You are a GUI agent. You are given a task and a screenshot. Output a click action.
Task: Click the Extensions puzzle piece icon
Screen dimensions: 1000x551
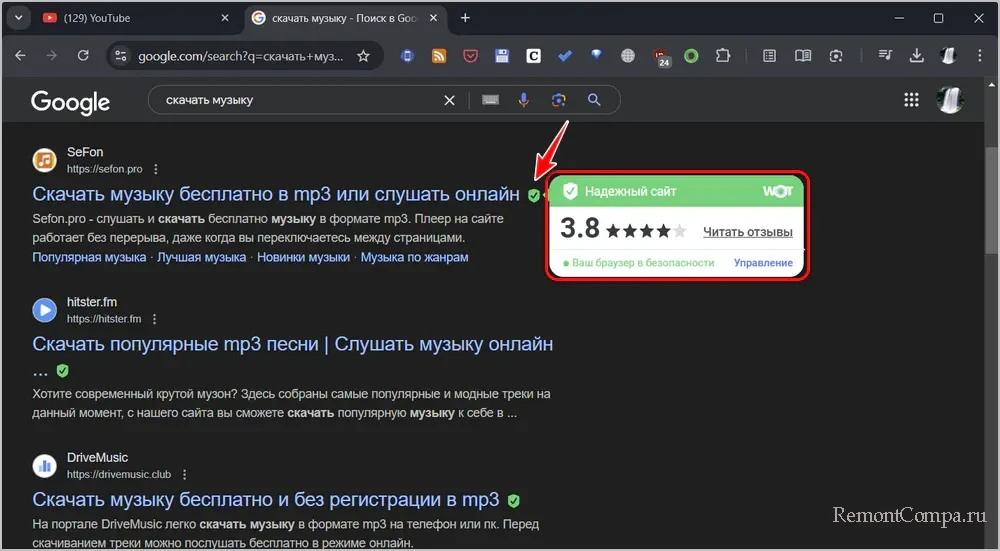click(x=722, y=56)
